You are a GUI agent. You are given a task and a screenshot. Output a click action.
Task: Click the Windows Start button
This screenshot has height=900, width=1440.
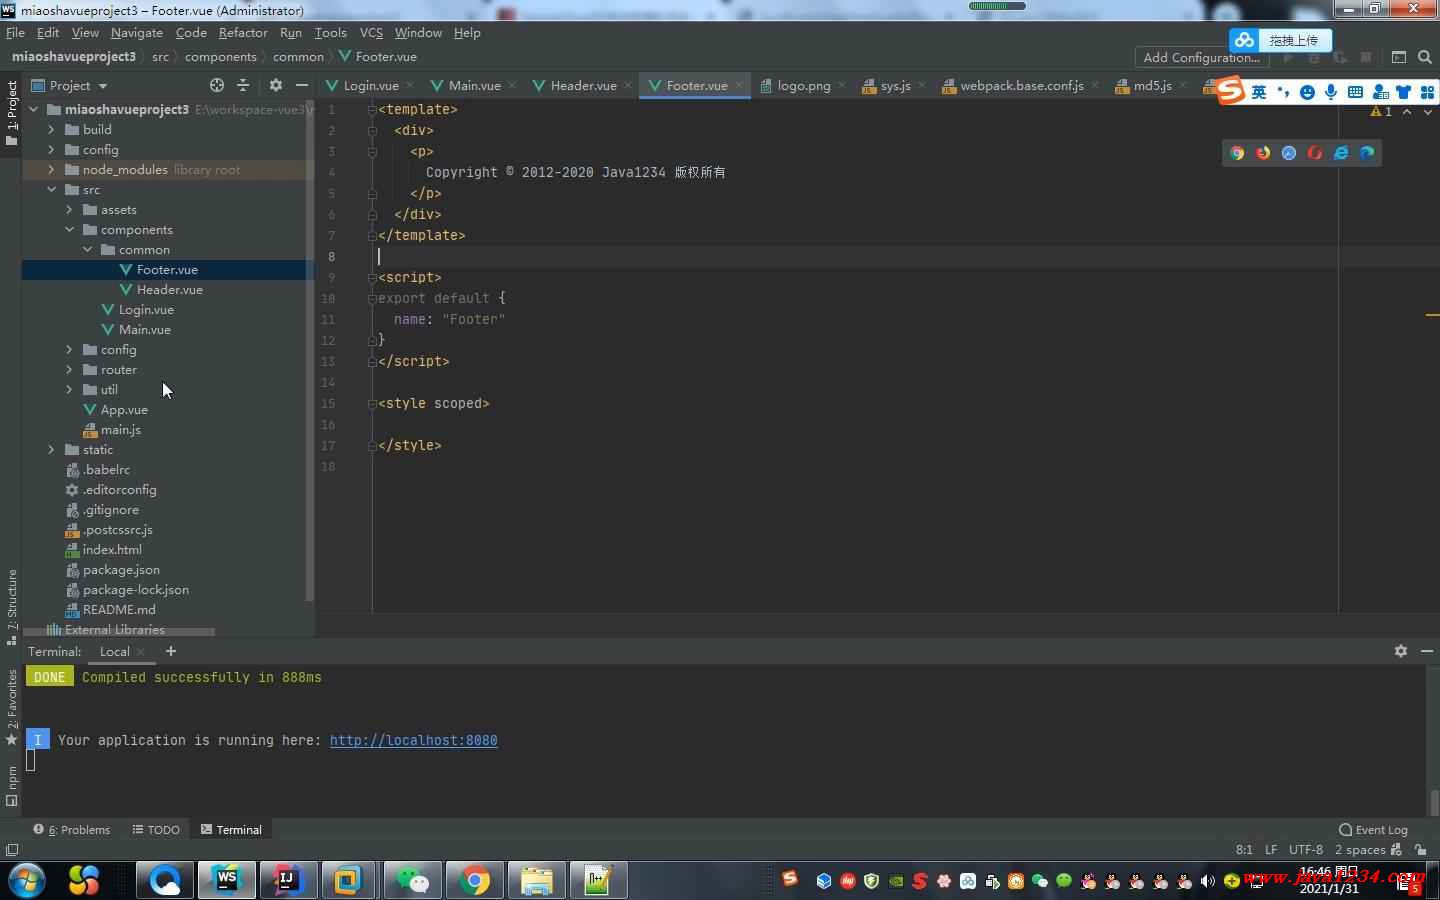pyautogui.click(x=25, y=880)
